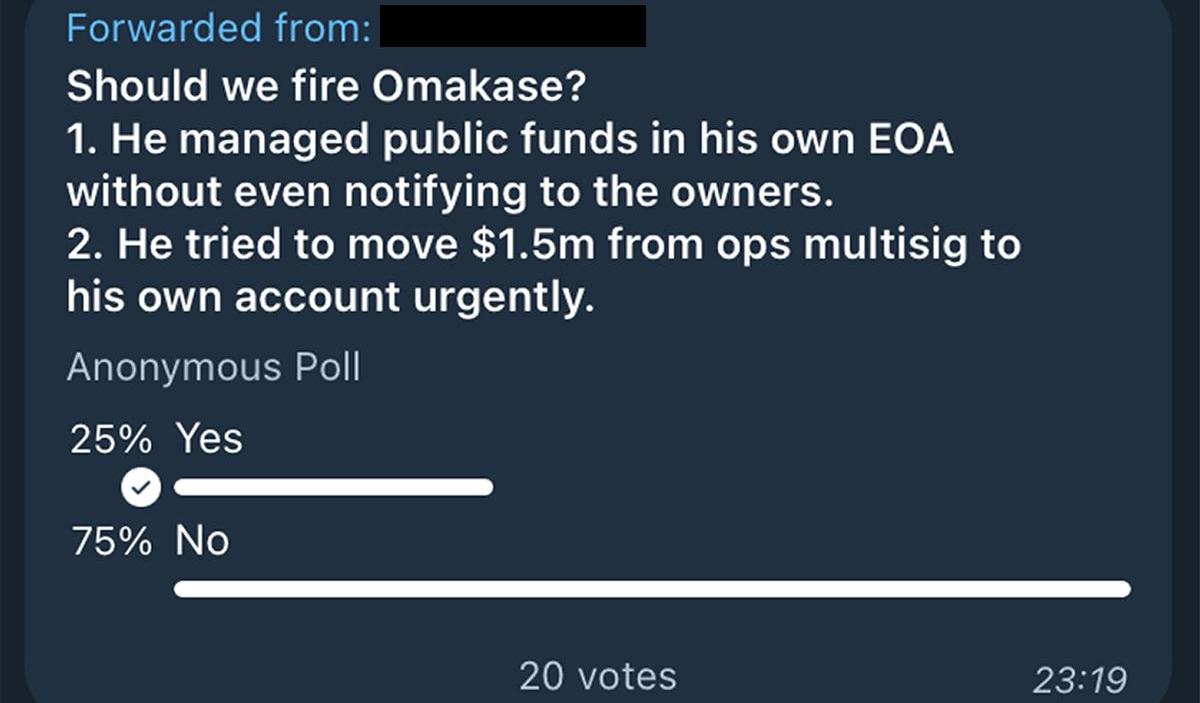Click the "his own account urgently" line
Screen dimensions: 1200x703
tap(330, 298)
